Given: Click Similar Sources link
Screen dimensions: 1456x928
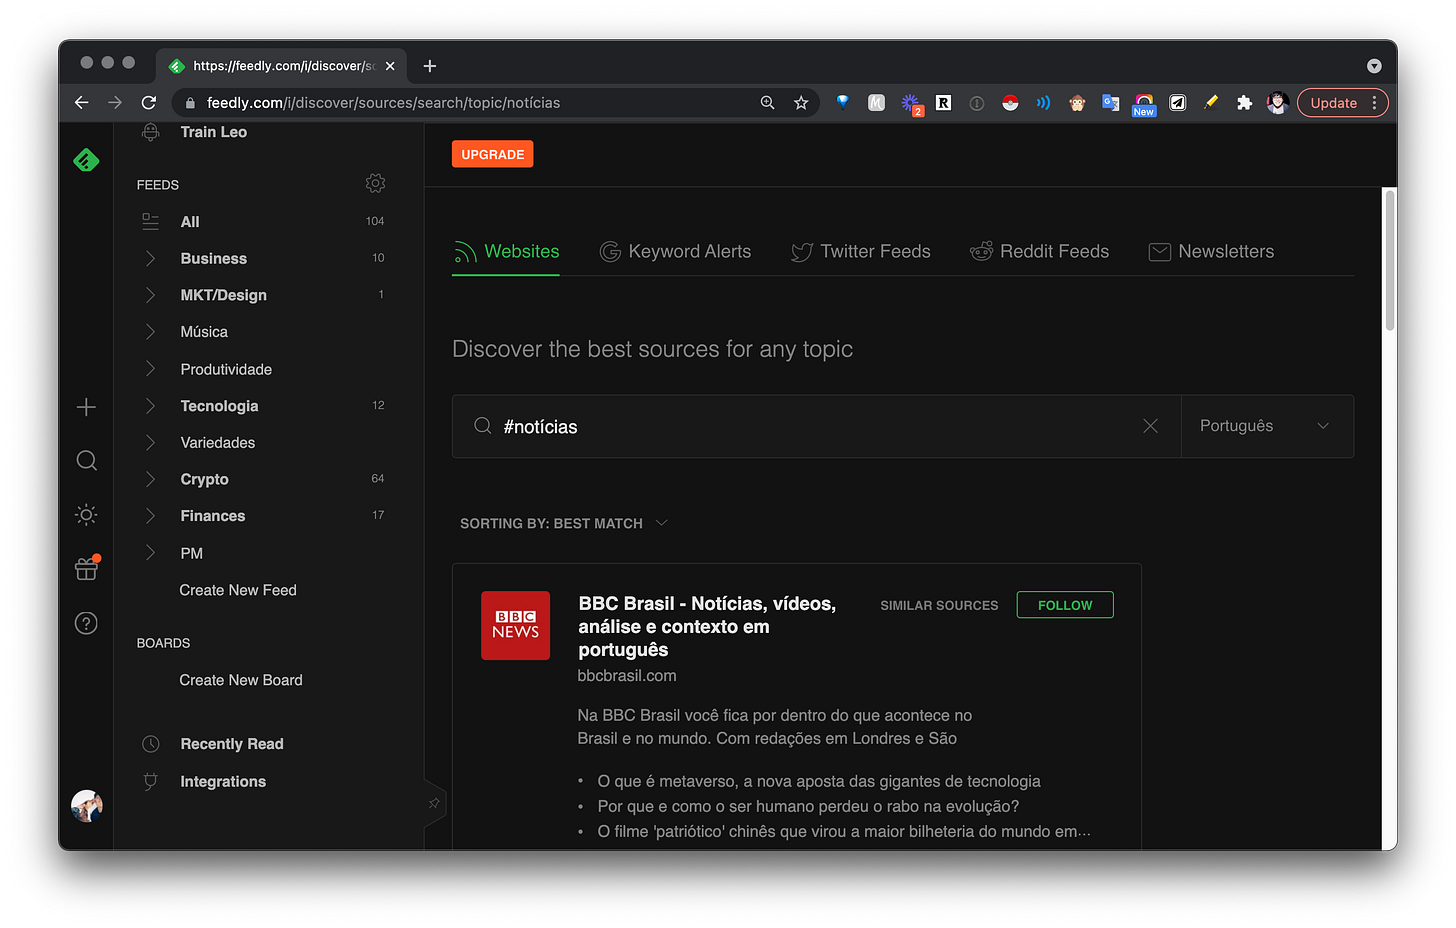Looking at the screenshot, I should [x=939, y=605].
